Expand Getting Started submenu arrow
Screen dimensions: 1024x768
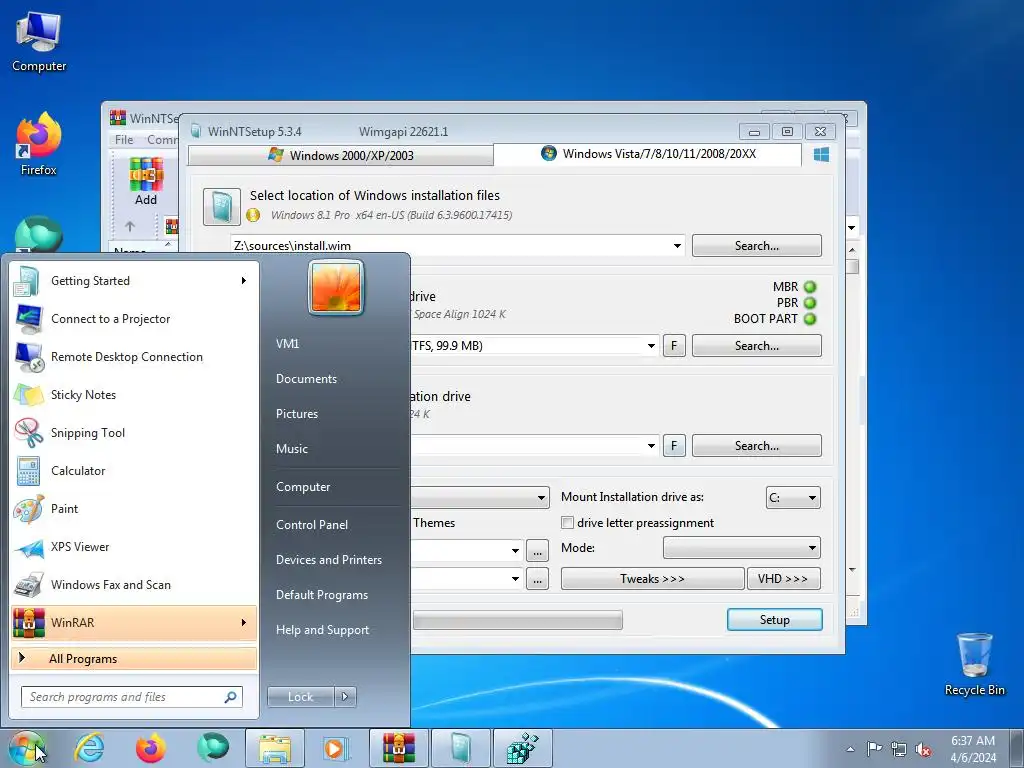point(244,281)
